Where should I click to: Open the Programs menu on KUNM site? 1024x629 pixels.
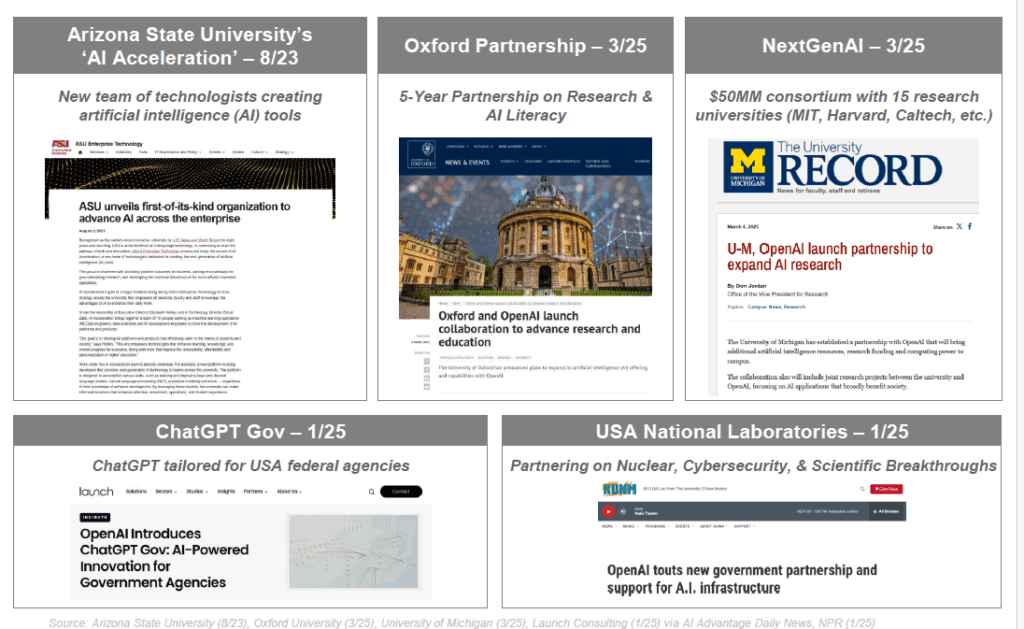click(x=656, y=526)
